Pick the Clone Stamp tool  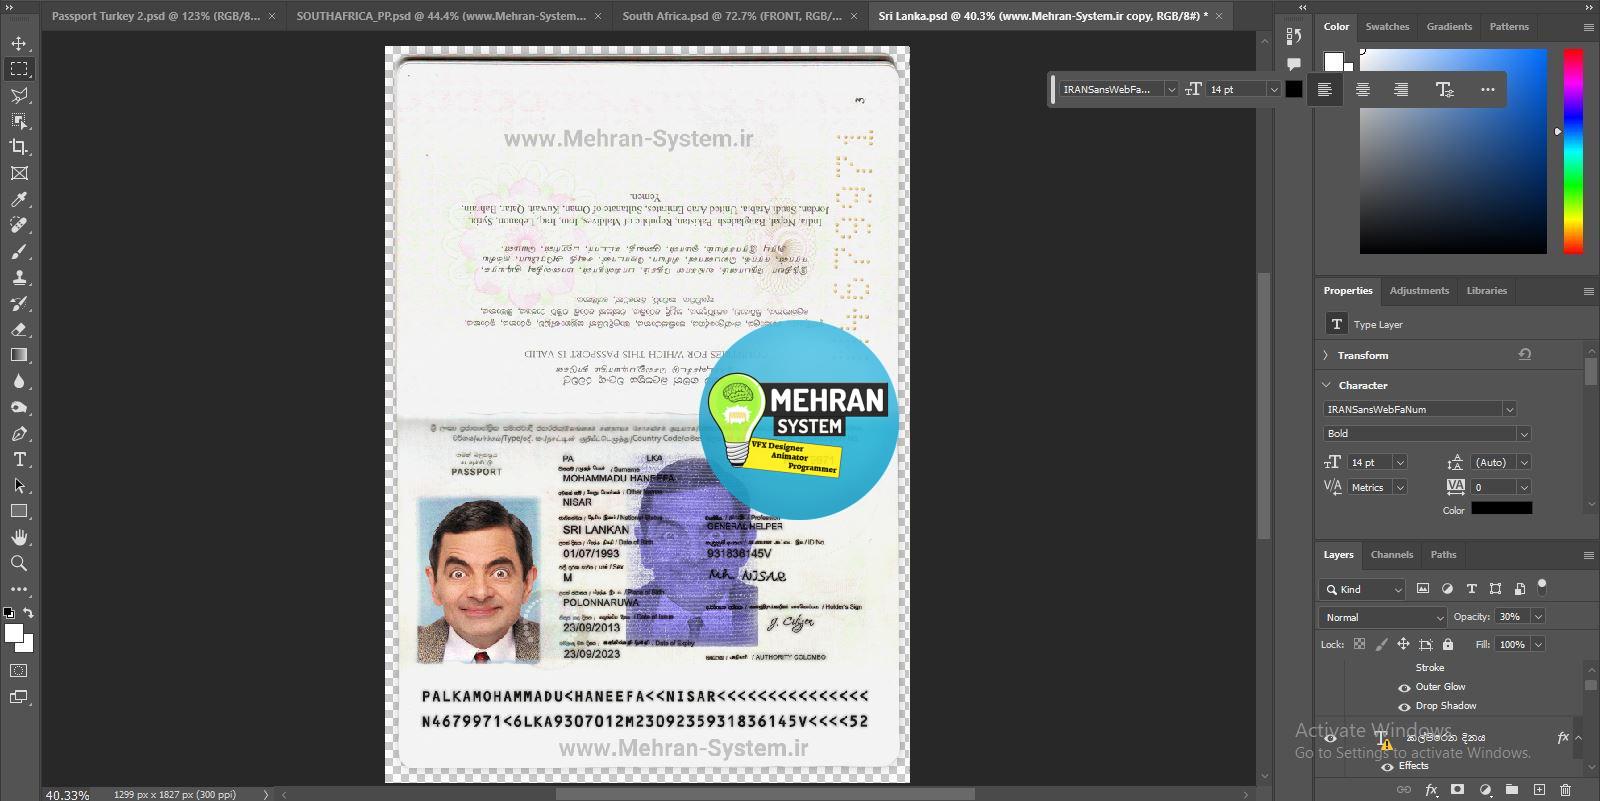point(19,277)
